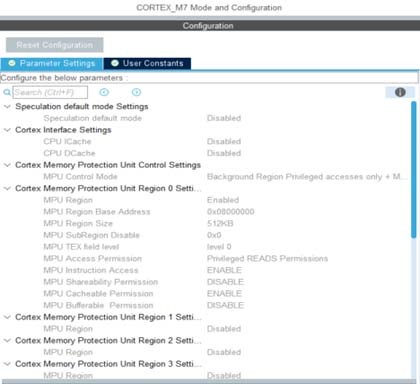This screenshot has height=384, width=420.
Task: Open CPU ICache Disabled value
Action: [224, 142]
